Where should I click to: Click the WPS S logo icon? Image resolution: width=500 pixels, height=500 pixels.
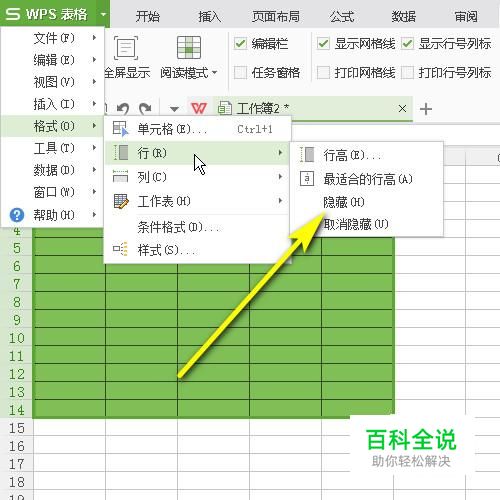coord(13,14)
